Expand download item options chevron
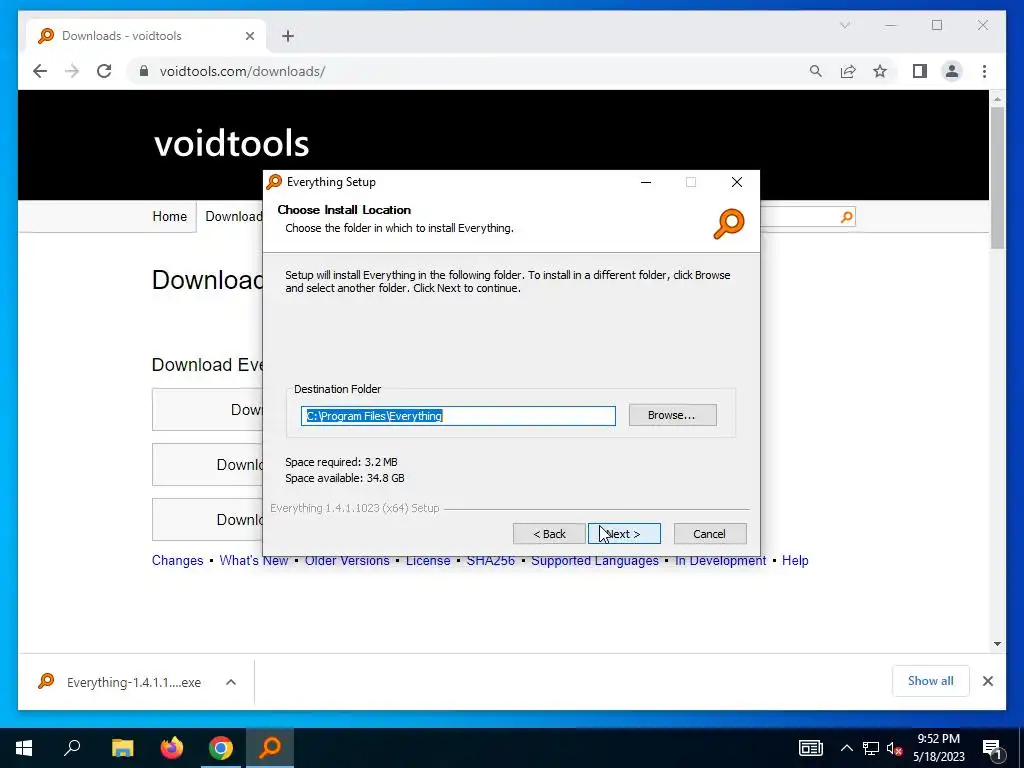The height and width of the screenshot is (768, 1024). coord(231,682)
